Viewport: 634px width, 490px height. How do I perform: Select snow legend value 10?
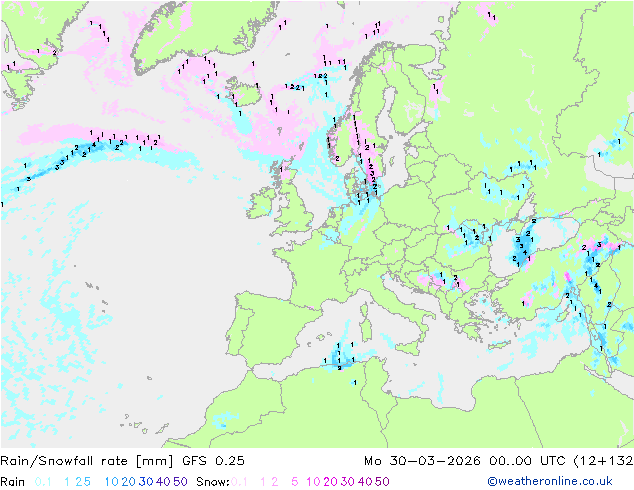pyautogui.click(x=313, y=482)
